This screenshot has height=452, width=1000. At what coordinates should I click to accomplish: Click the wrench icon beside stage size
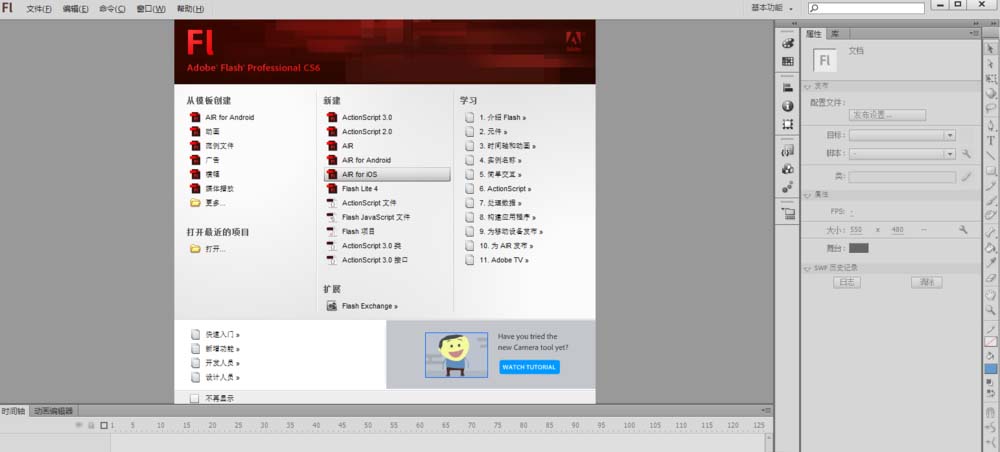(963, 230)
